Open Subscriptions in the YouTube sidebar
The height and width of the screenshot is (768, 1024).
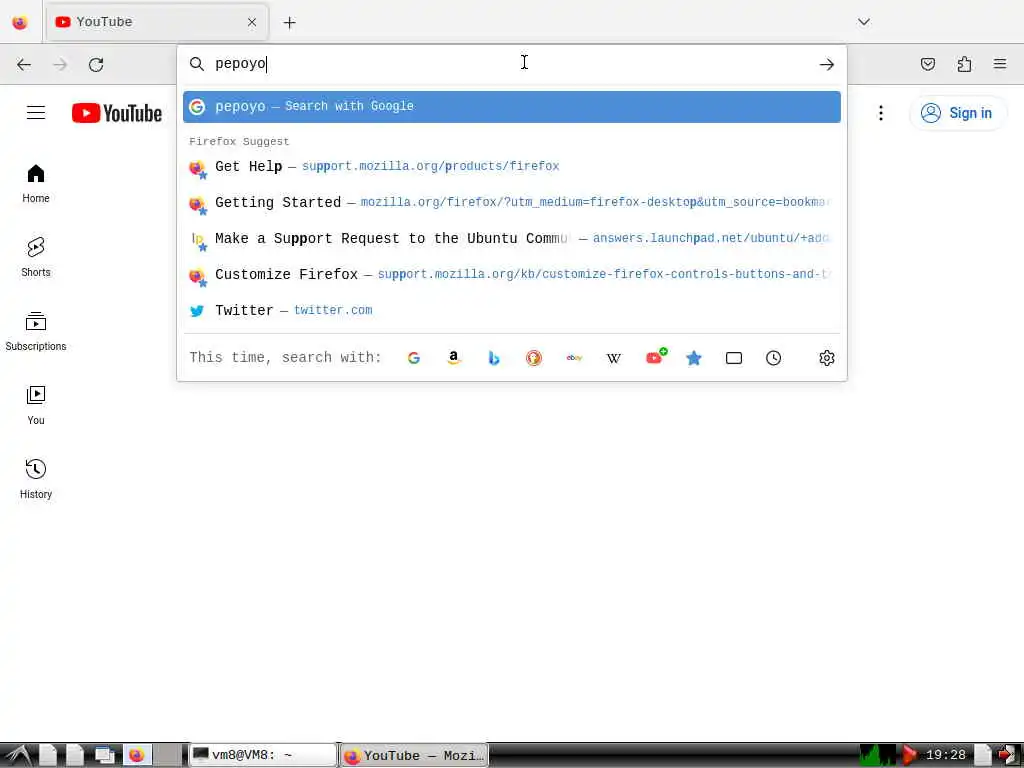36,331
